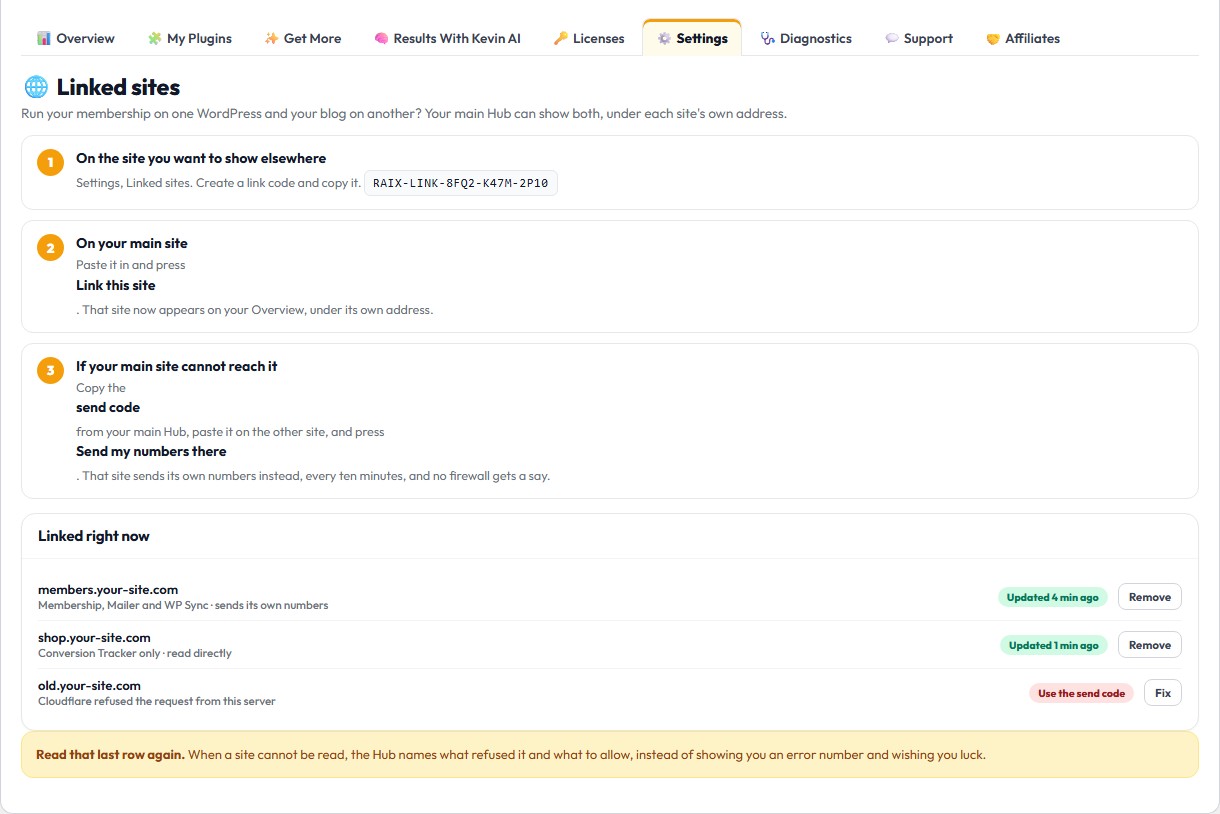Screen dimensions: 1220x814
Task: Click the Kevin AI brain icon
Action: [381, 38]
